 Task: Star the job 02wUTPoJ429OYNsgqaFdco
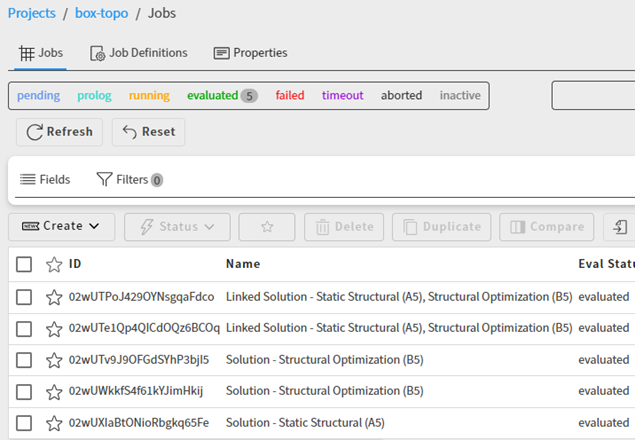click(x=54, y=297)
